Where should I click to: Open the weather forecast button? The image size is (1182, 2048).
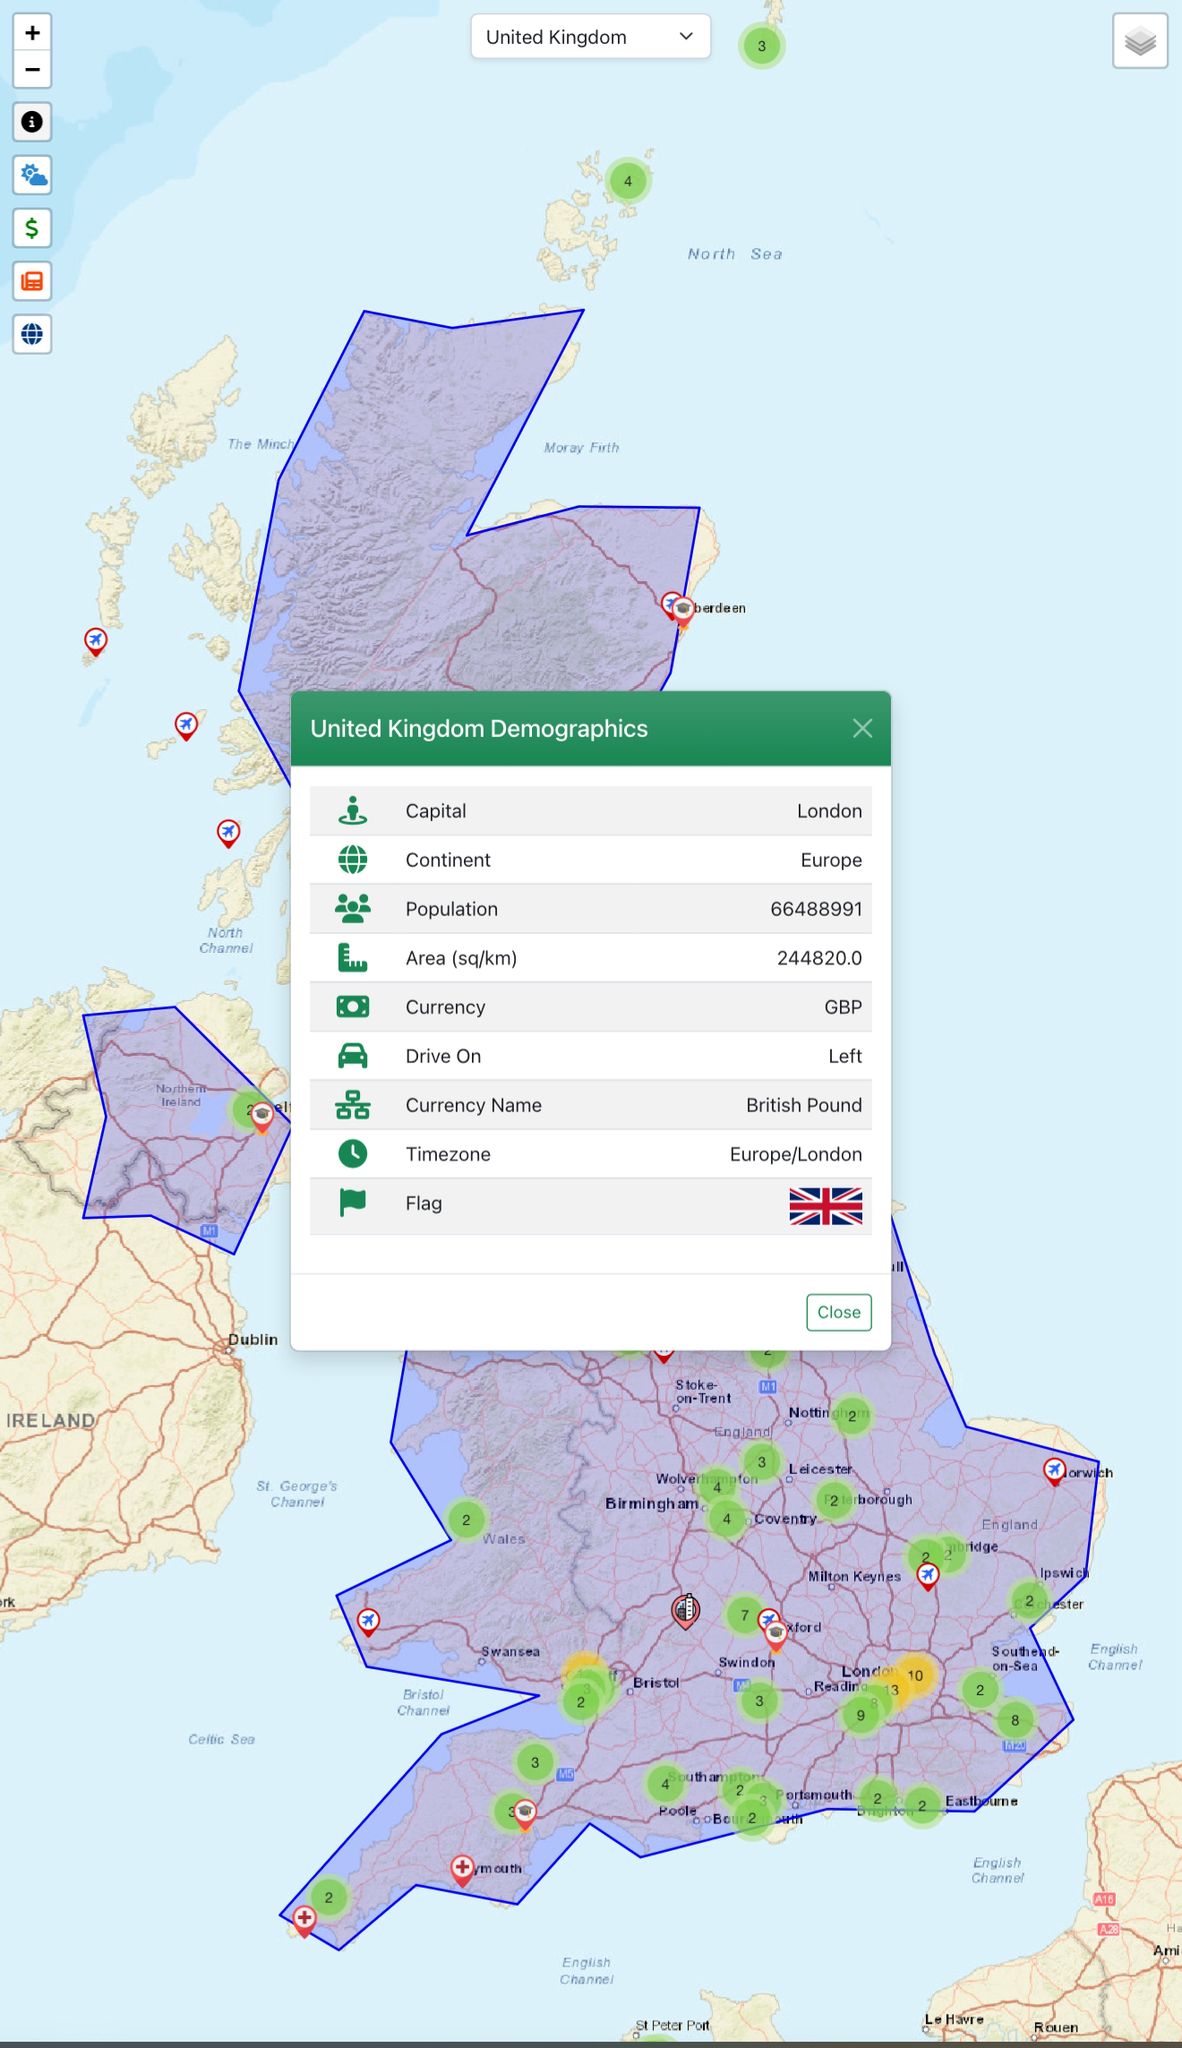click(x=32, y=175)
